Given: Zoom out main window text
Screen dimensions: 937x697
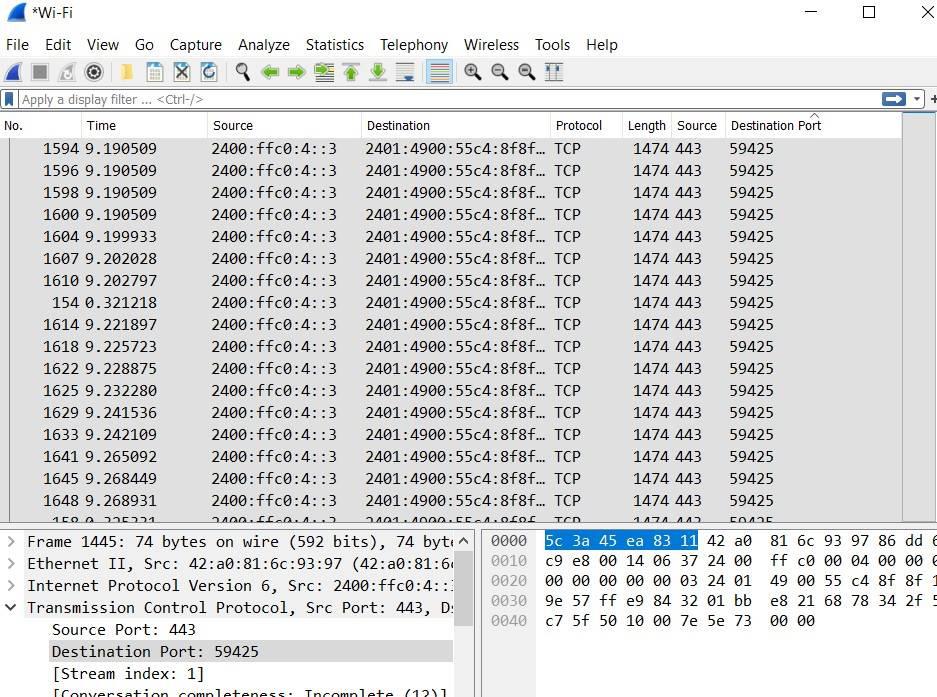Looking at the screenshot, I should [500, 72].
